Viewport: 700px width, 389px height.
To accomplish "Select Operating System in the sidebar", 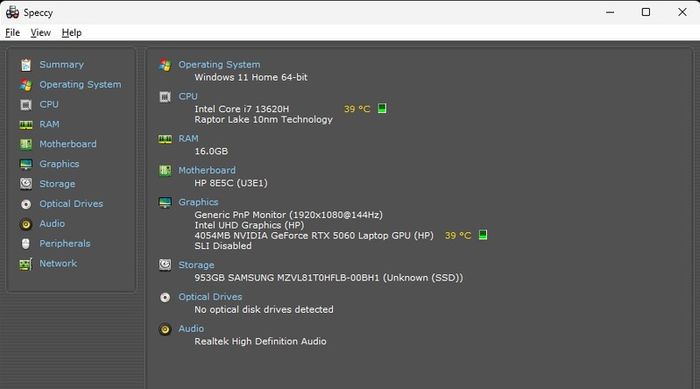I will (80, 85).
